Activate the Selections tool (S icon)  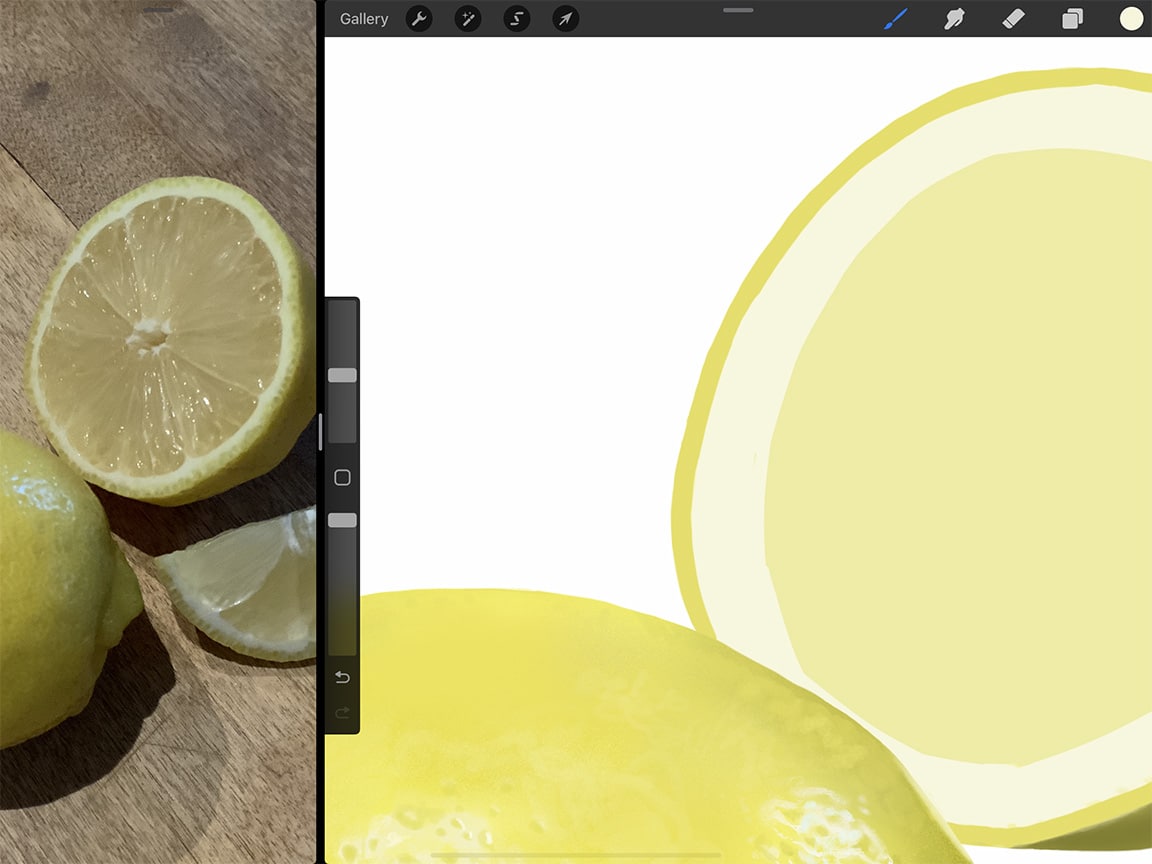pos(516,18)
